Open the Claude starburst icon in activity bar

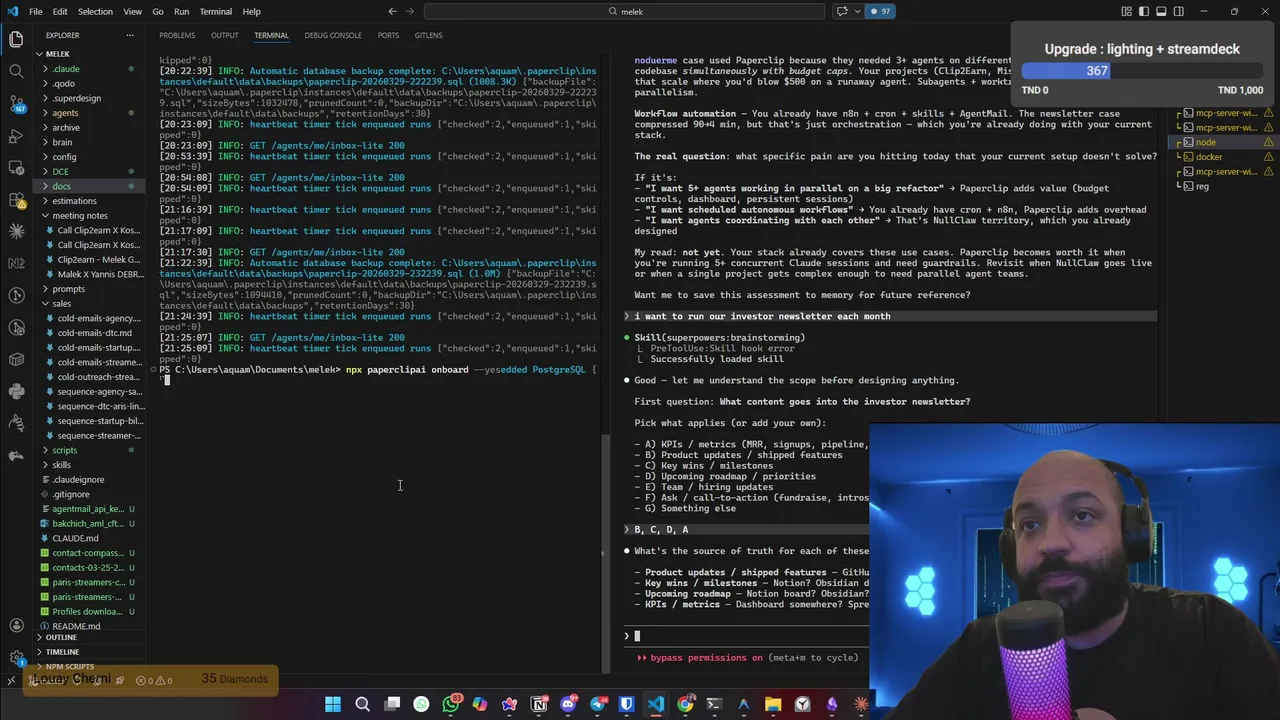tap(16, 231)
